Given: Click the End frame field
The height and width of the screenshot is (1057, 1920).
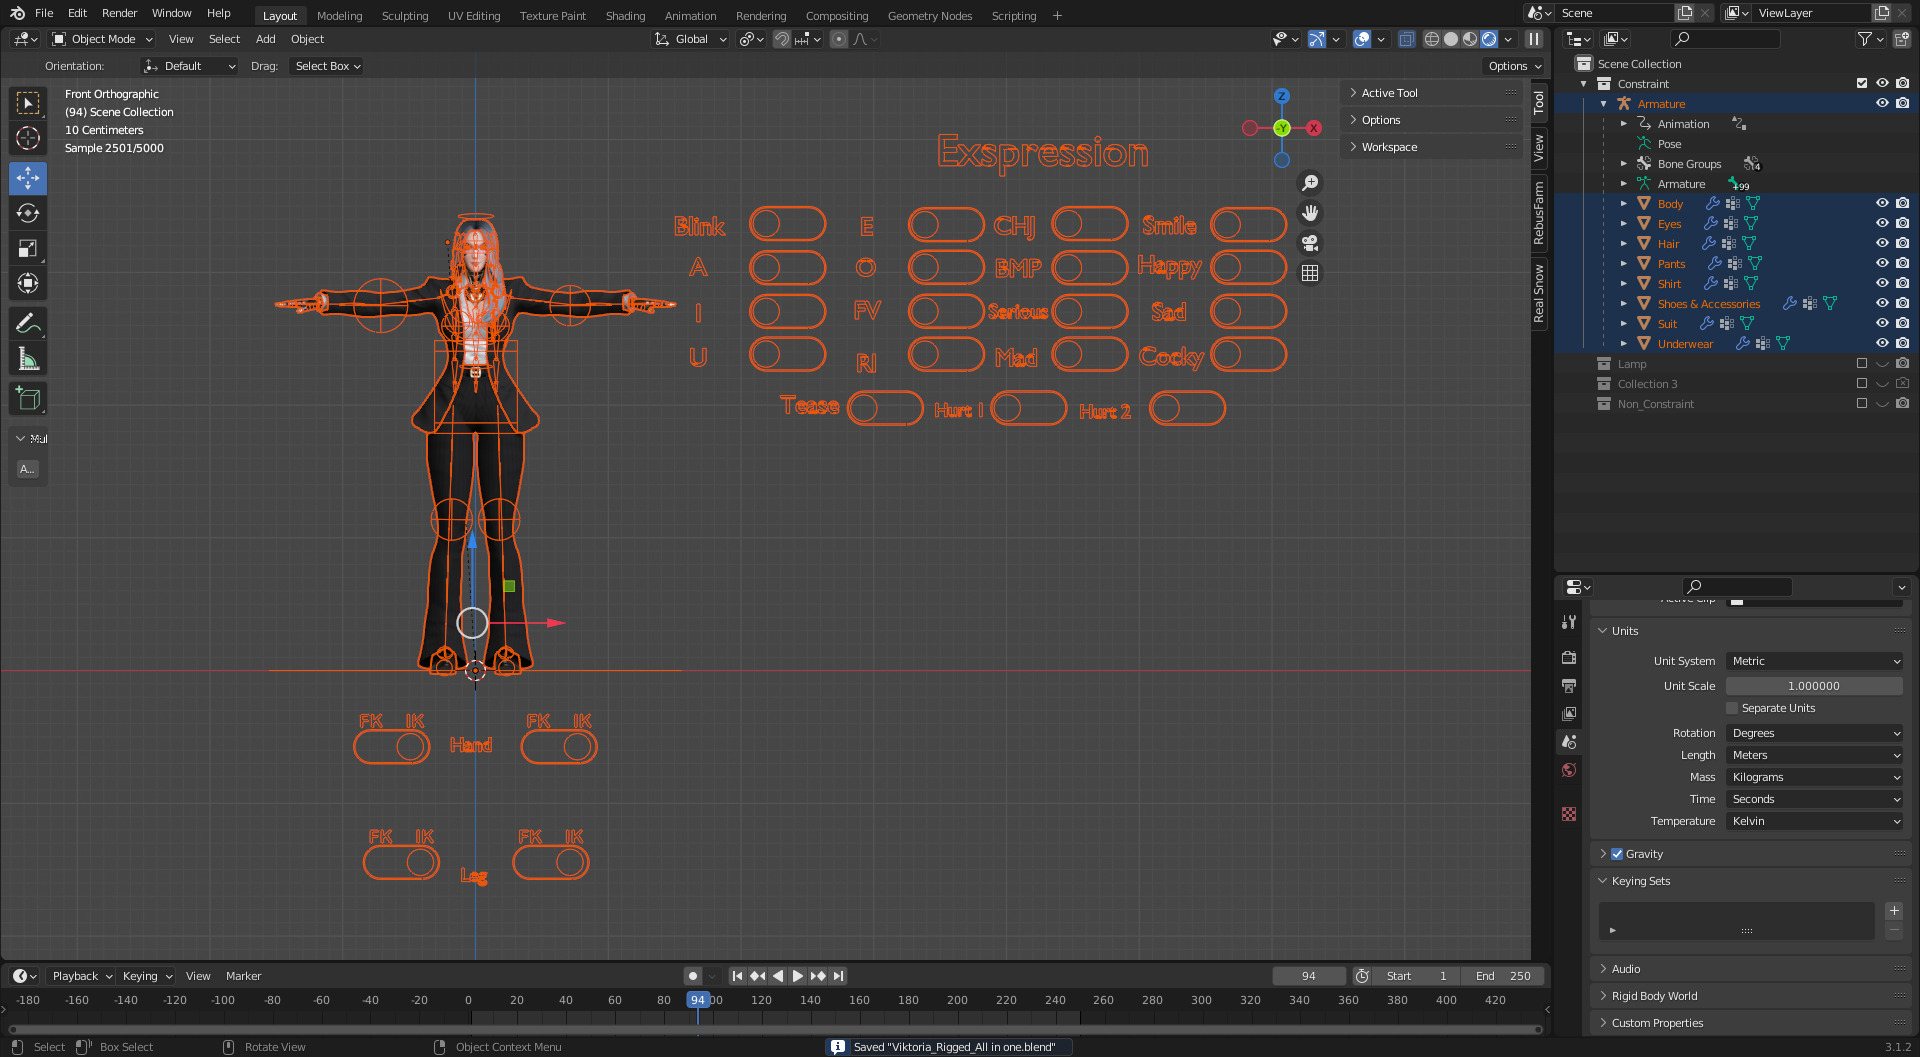Looking at the screenshot, I should coord(1503,976).
